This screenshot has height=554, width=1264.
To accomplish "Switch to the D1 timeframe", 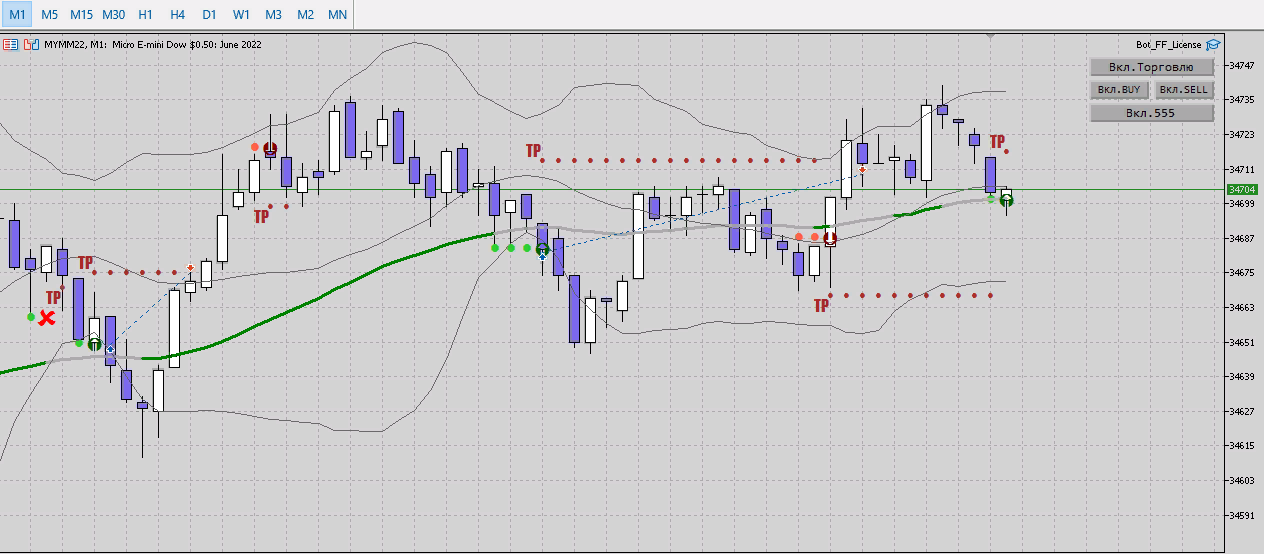I will pyautogui.click(x=209, y=14).
